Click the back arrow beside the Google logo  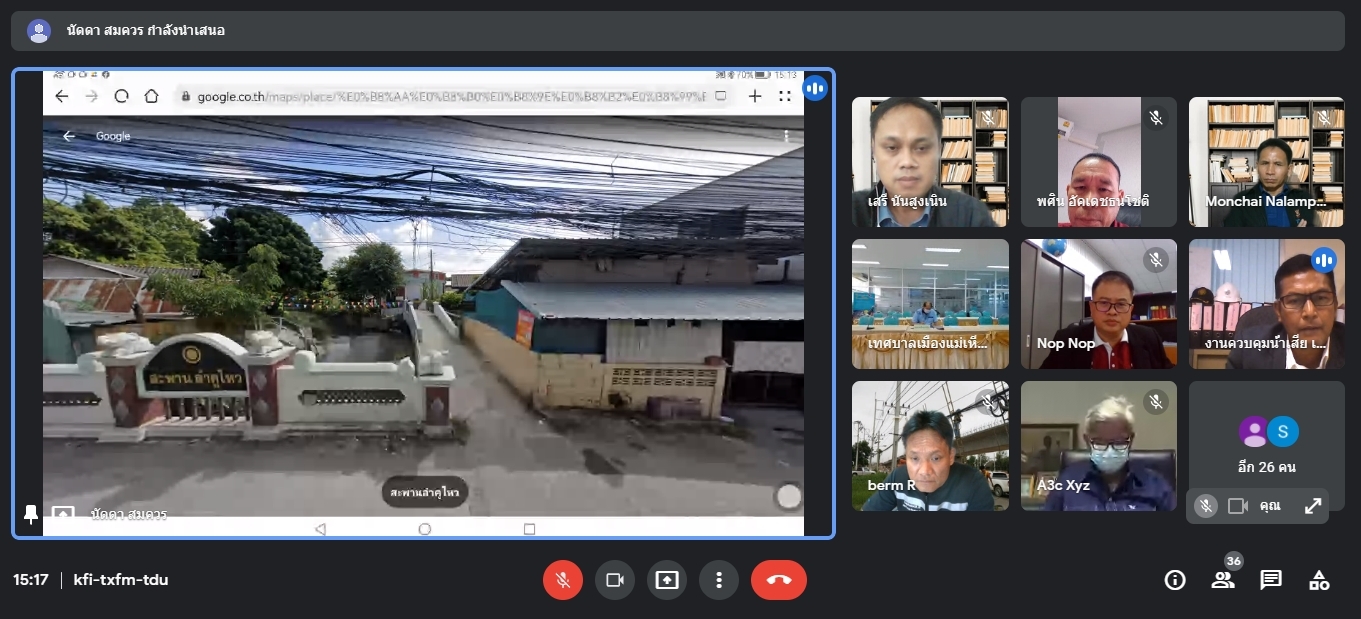pyautogui.click(x=69, y=136)
